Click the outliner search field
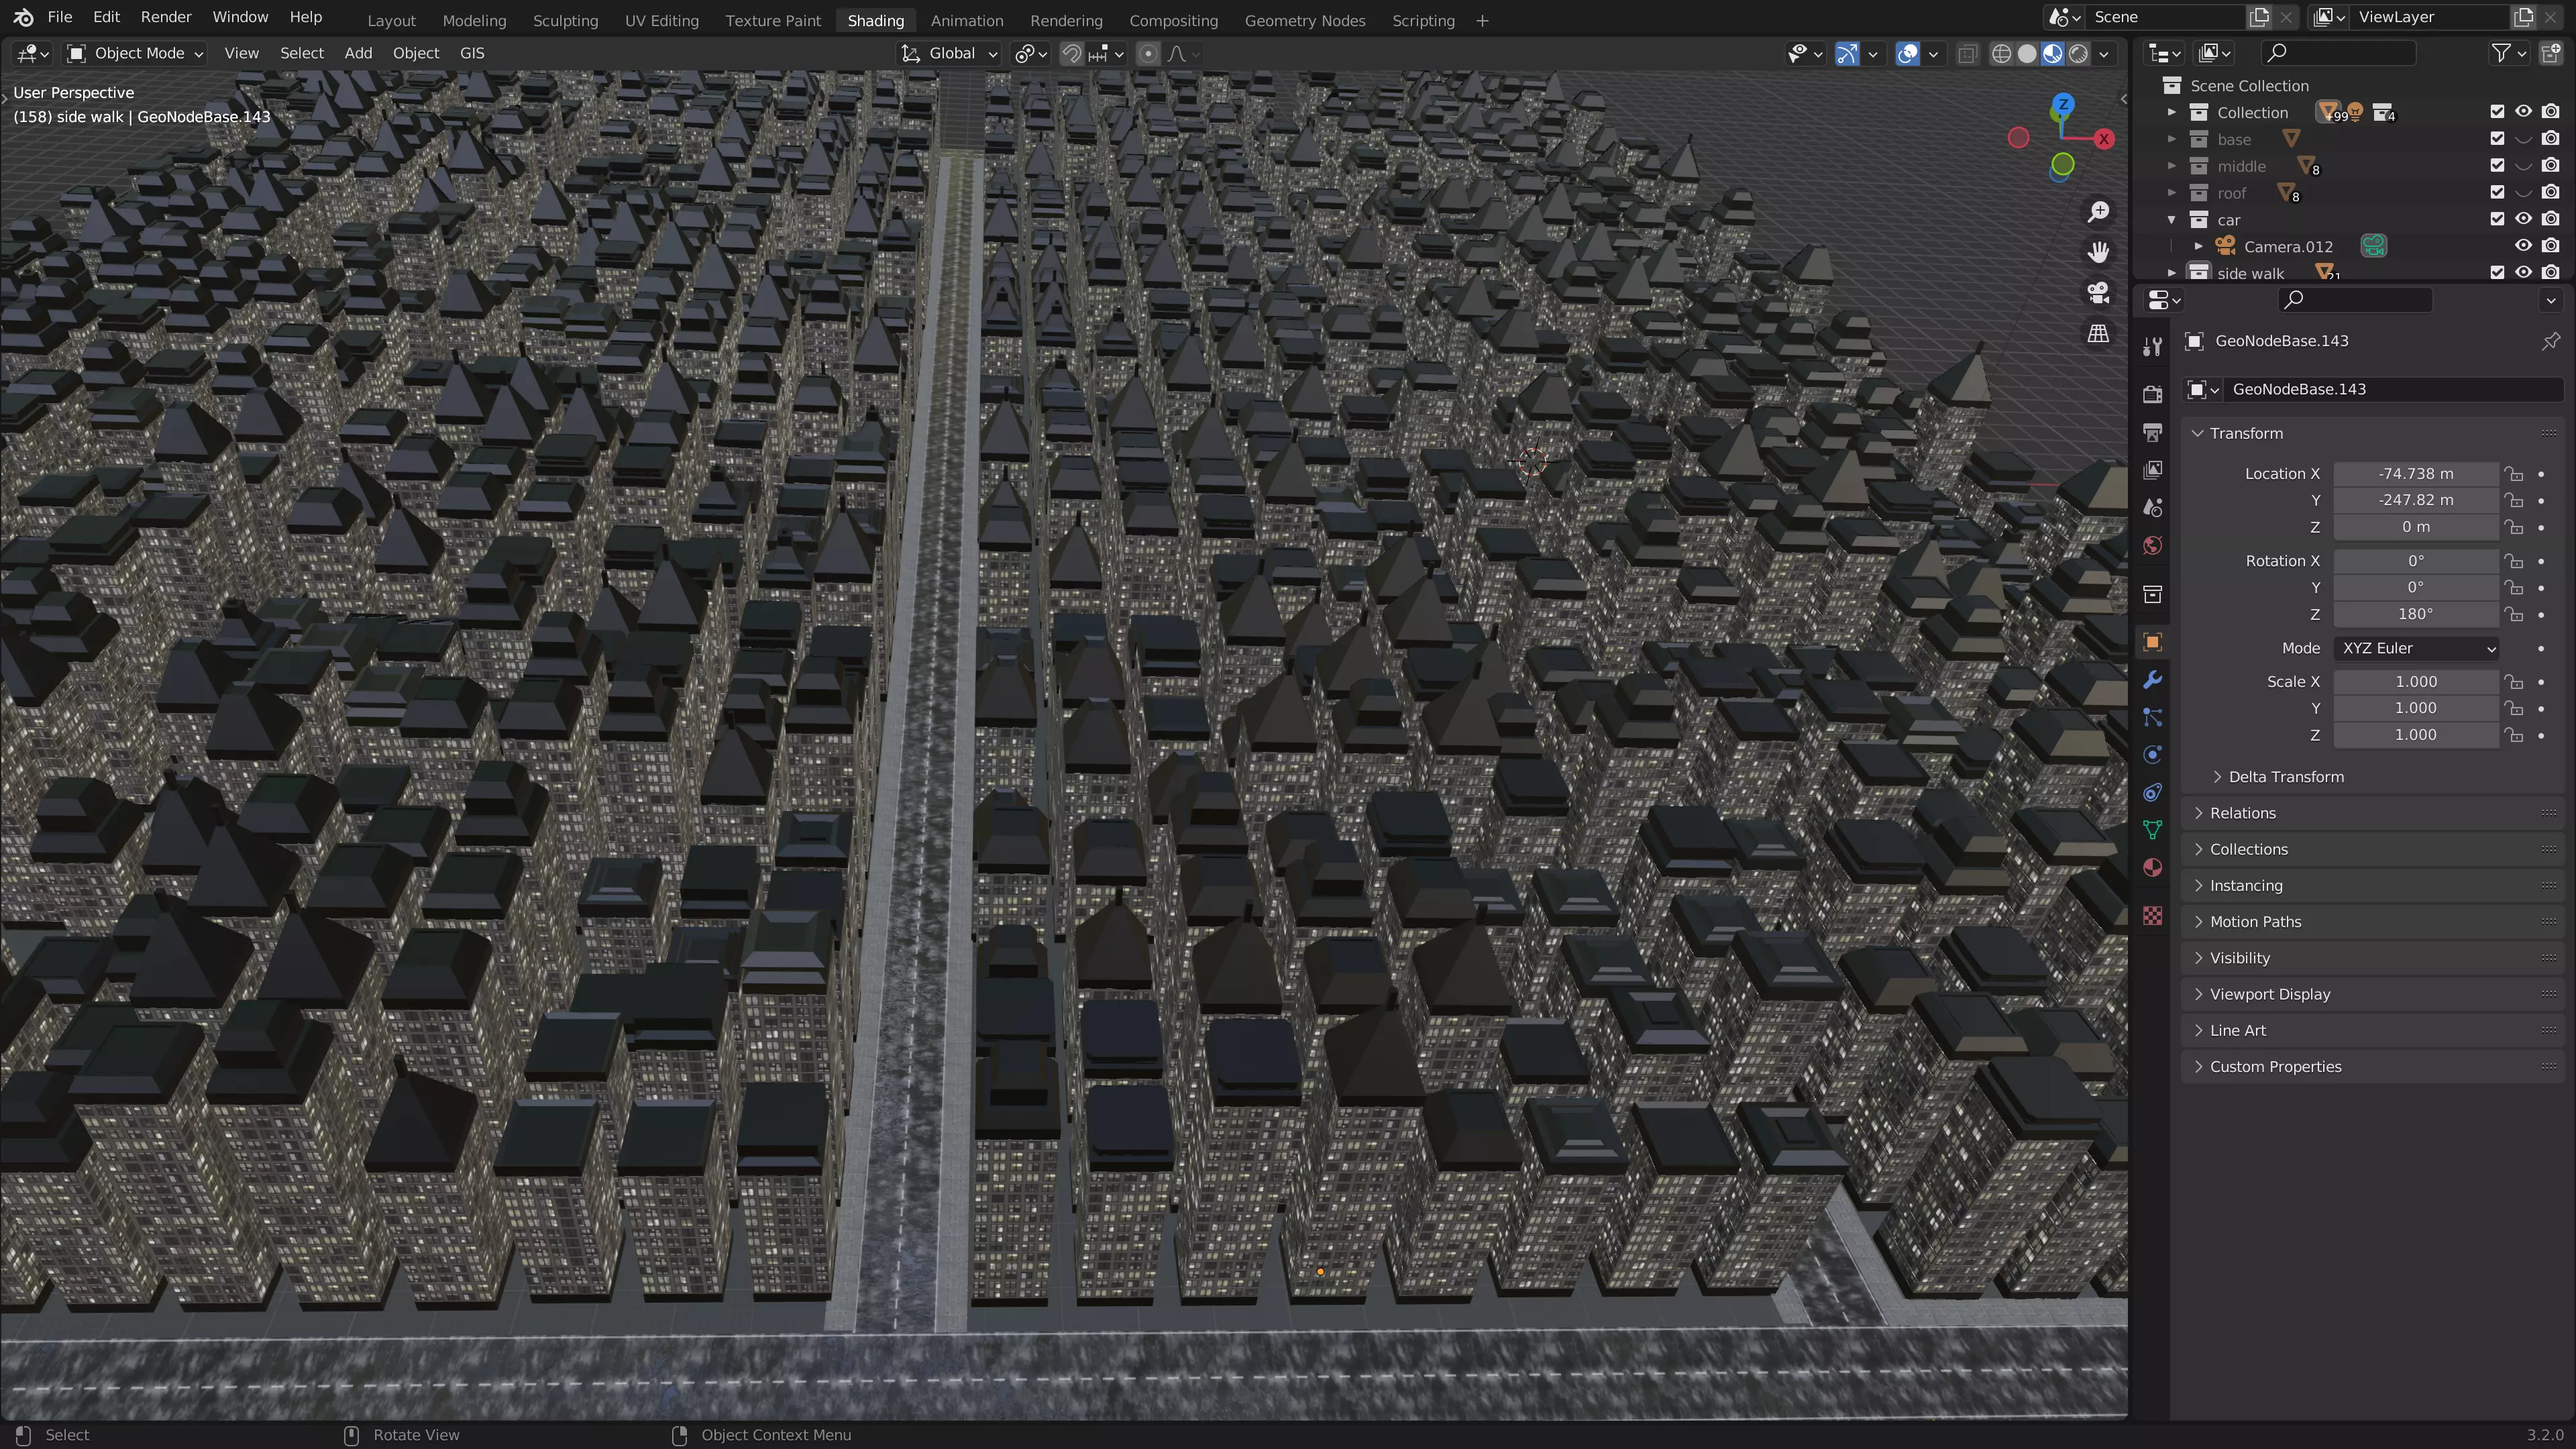 click(2338, 53)
